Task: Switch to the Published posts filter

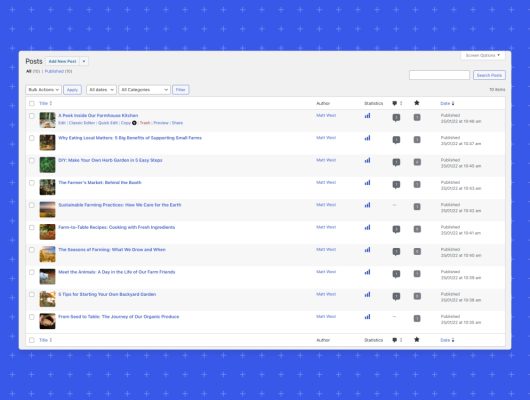Action: point(58,71)
